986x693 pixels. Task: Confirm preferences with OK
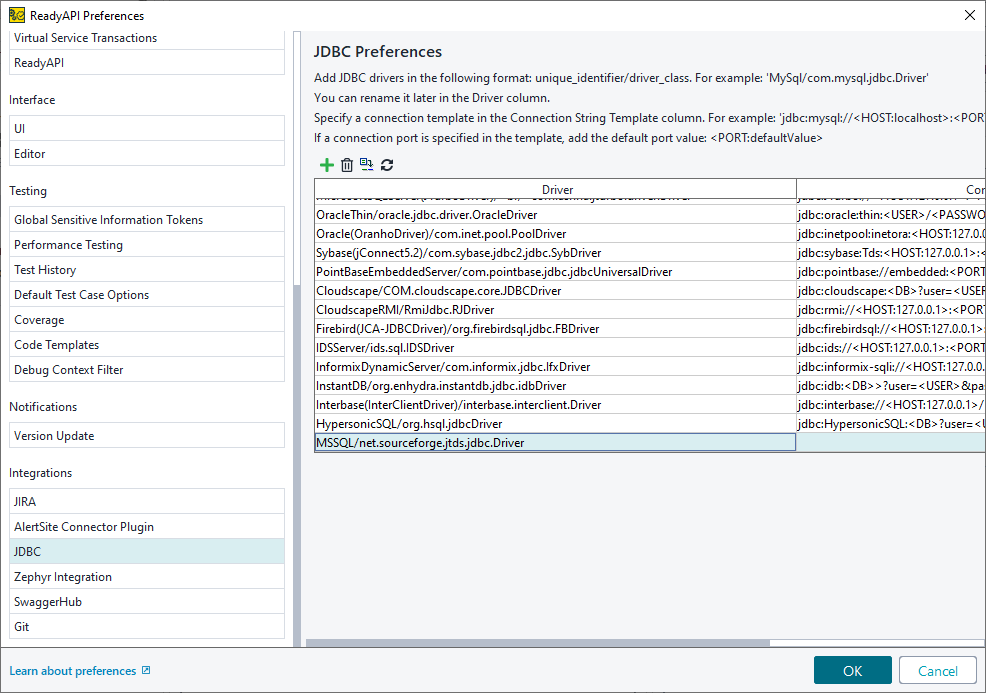click(x=852, y=670)
